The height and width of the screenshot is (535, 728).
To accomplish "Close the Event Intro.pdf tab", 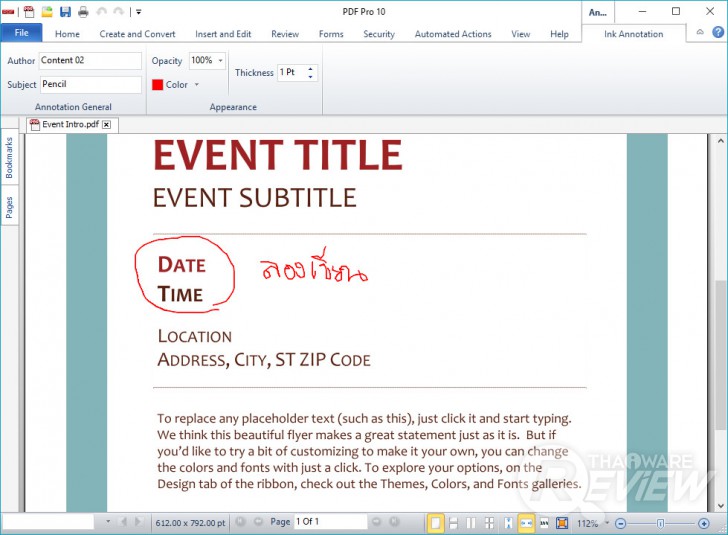I will tap(107, 124).
